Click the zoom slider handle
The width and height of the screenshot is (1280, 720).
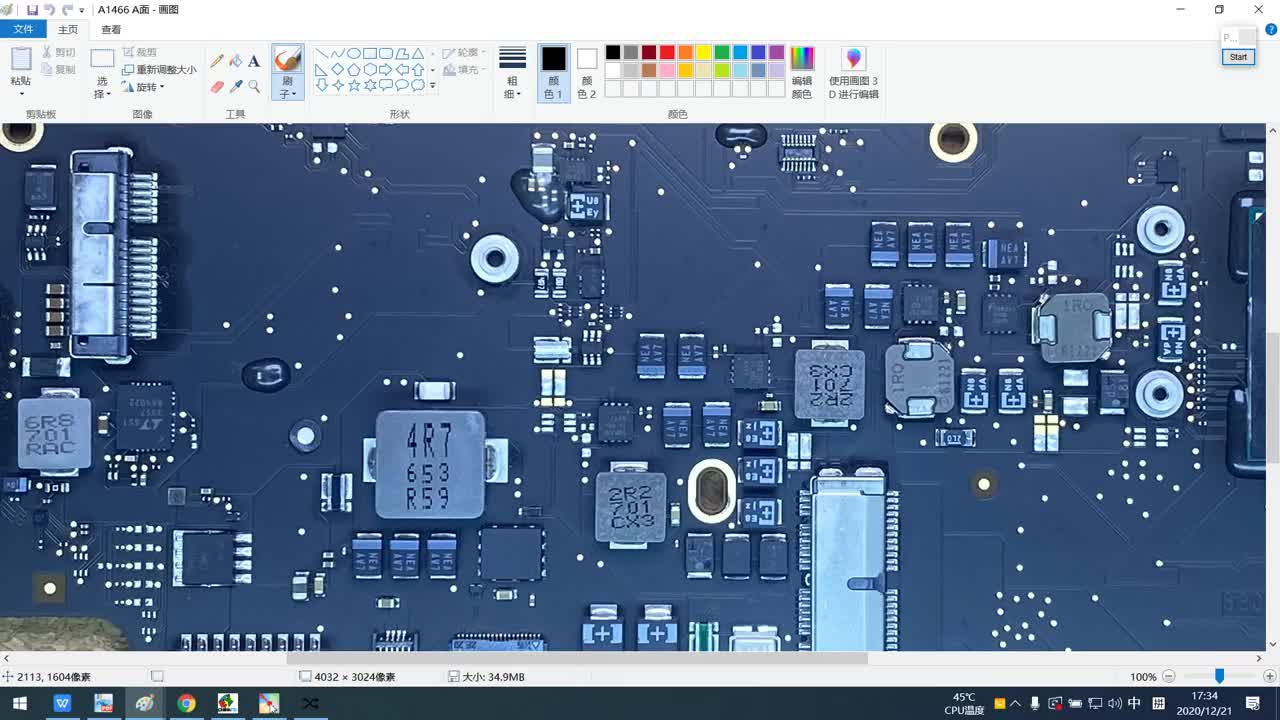click(x=1219, y=677)
